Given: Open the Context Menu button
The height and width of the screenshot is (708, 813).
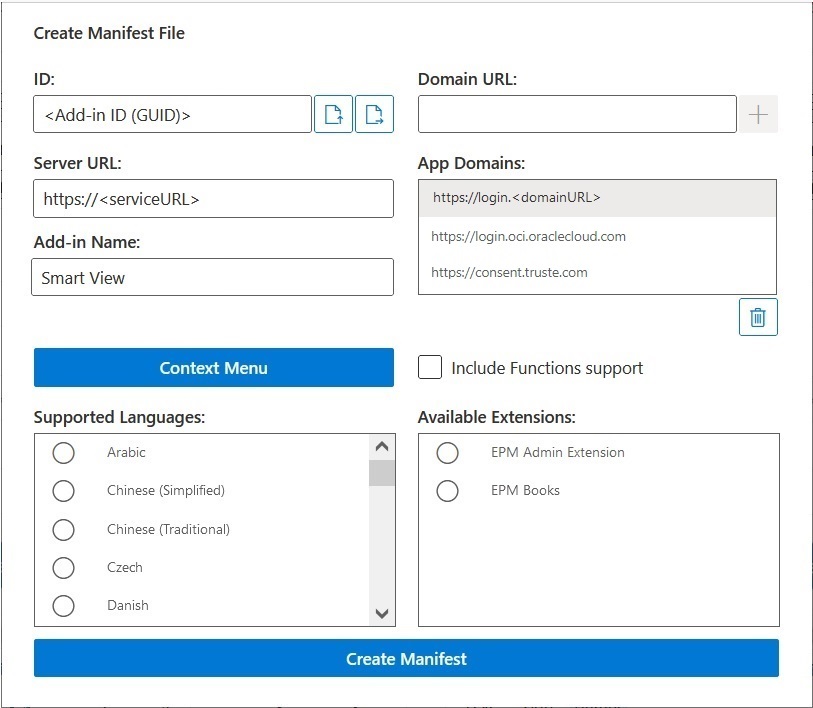Looking at the screenshot, I should [x=213, y=368].
